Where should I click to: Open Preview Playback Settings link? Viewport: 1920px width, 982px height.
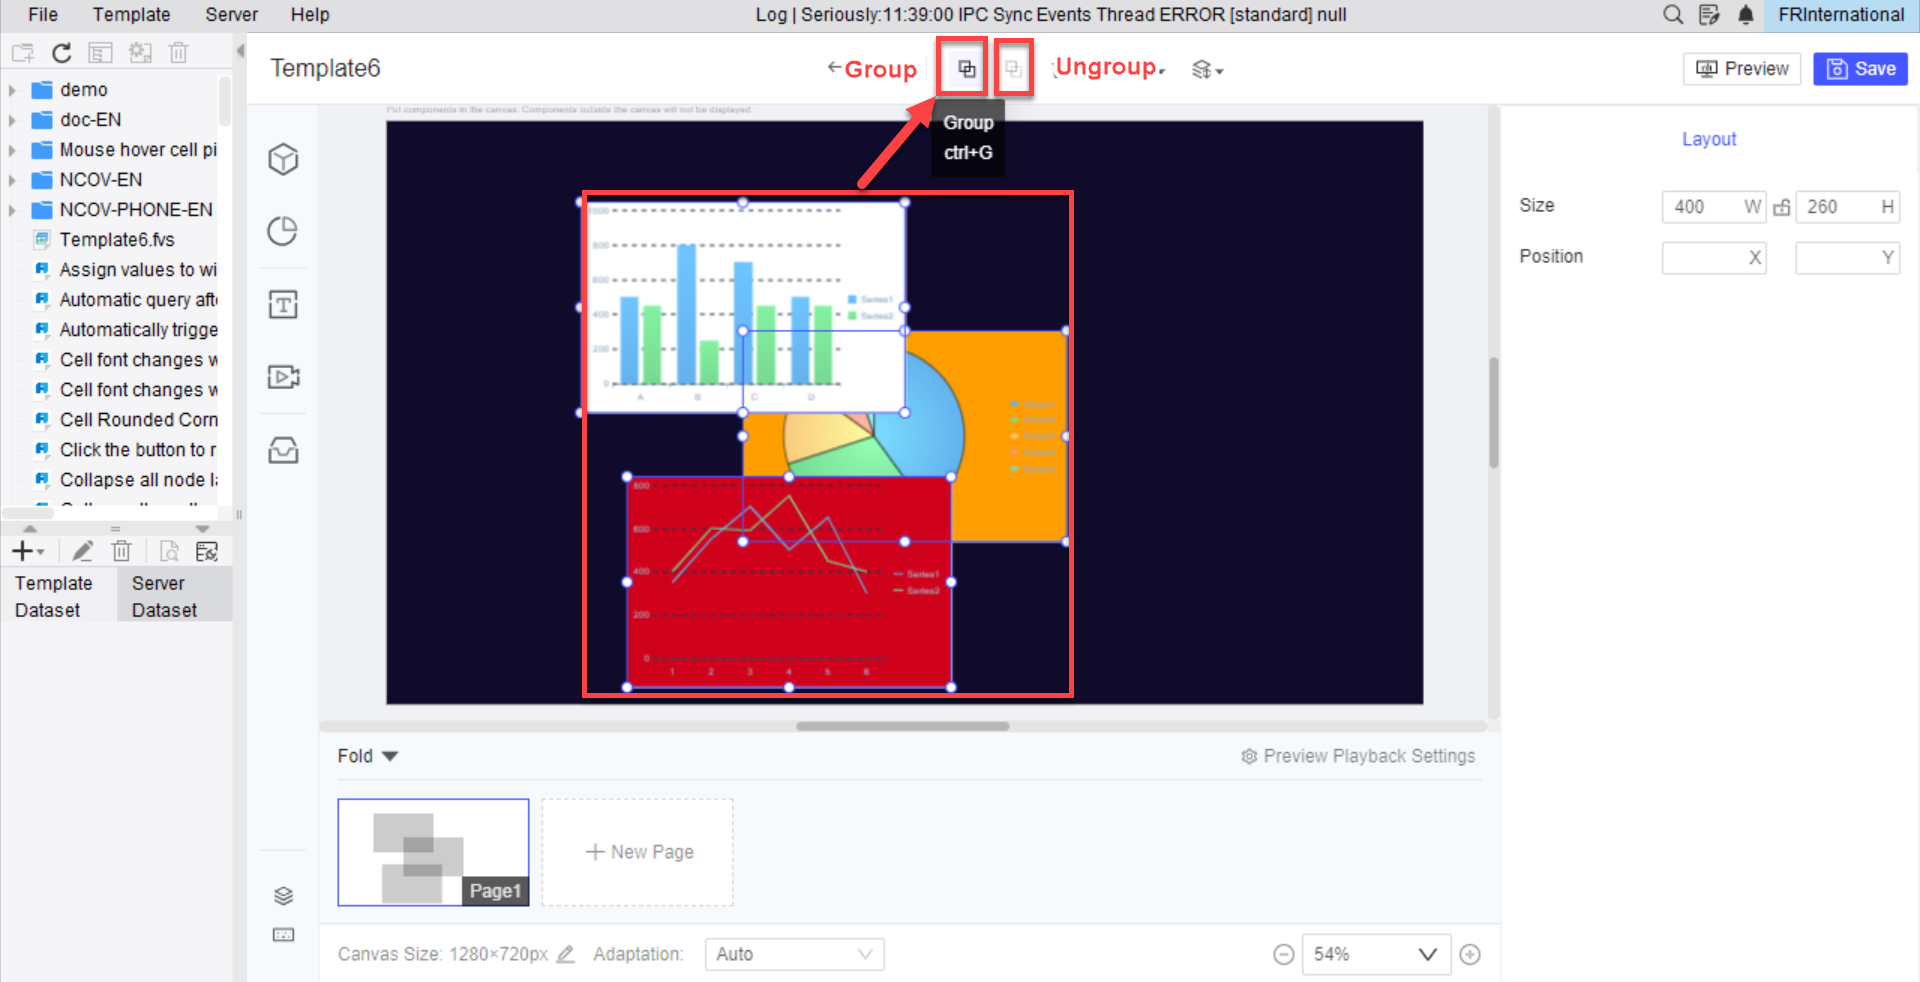click(x=1358, y=756)
